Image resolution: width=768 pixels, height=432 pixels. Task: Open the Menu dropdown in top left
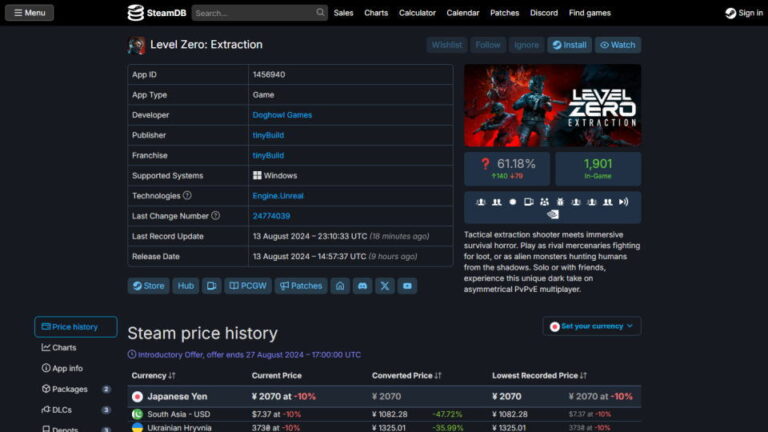click(29, 13)
